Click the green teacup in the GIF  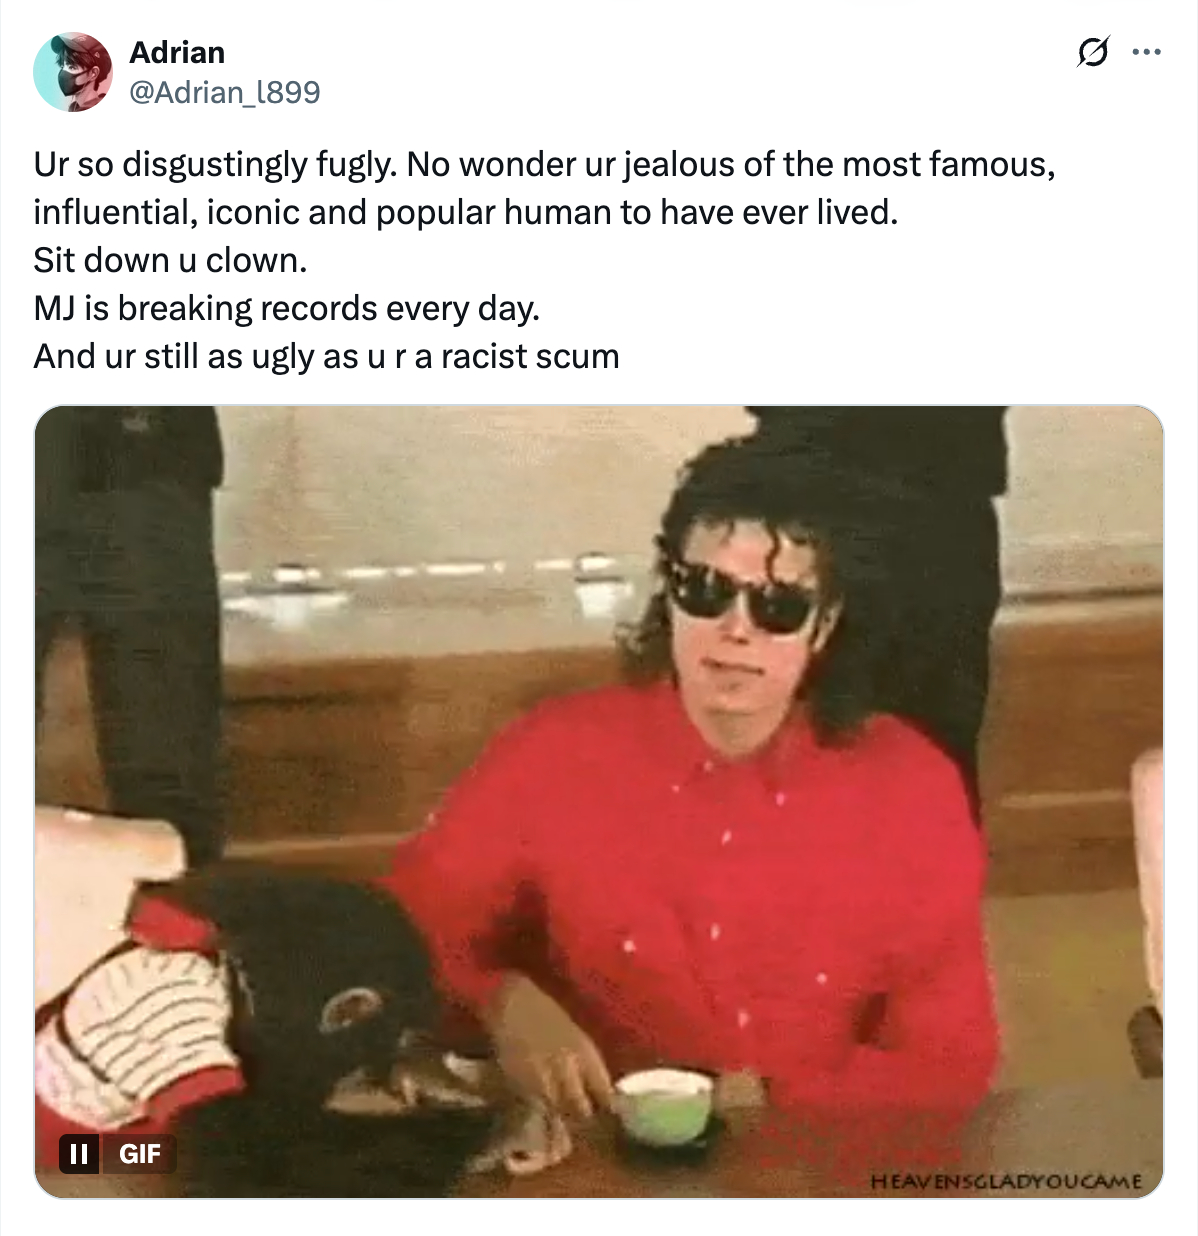coord(663,1106)
